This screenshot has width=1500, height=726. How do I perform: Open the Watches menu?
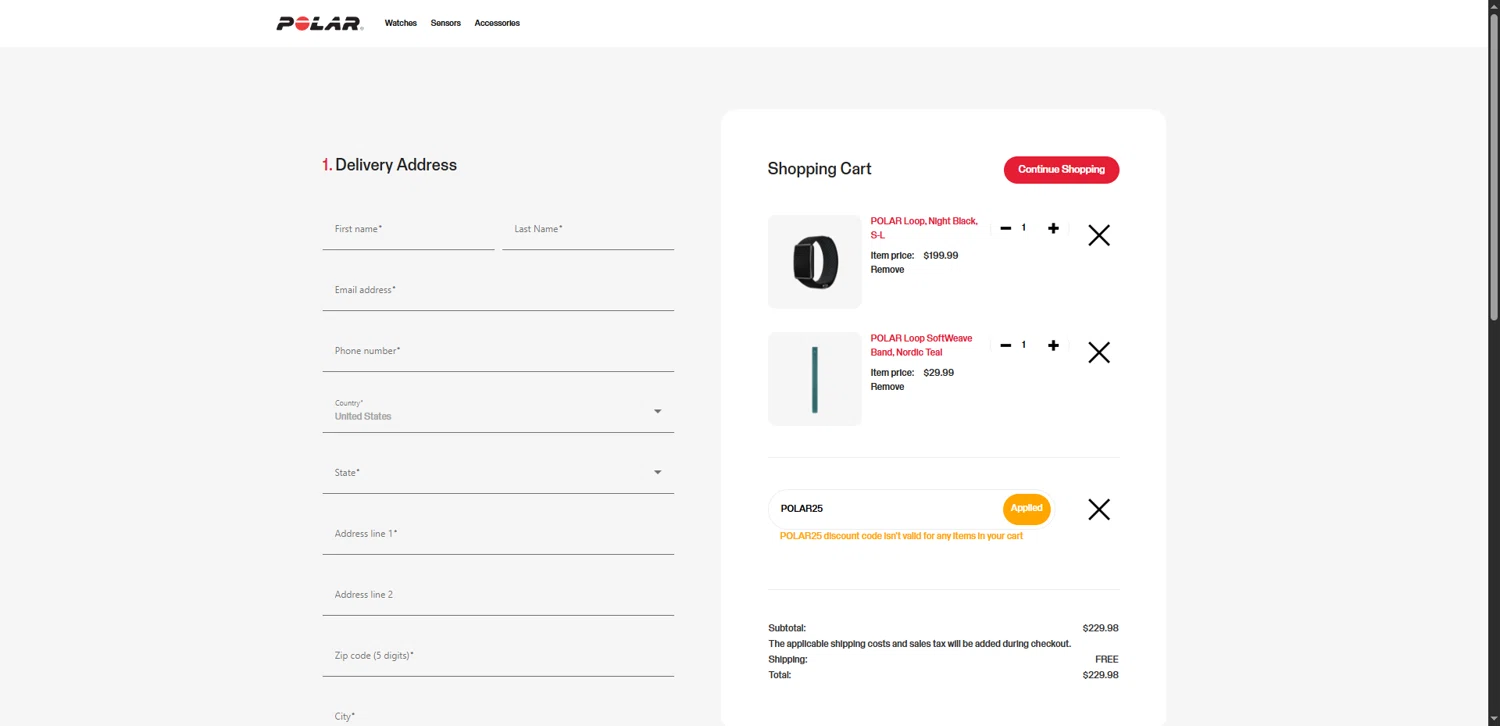click(401, 23)
